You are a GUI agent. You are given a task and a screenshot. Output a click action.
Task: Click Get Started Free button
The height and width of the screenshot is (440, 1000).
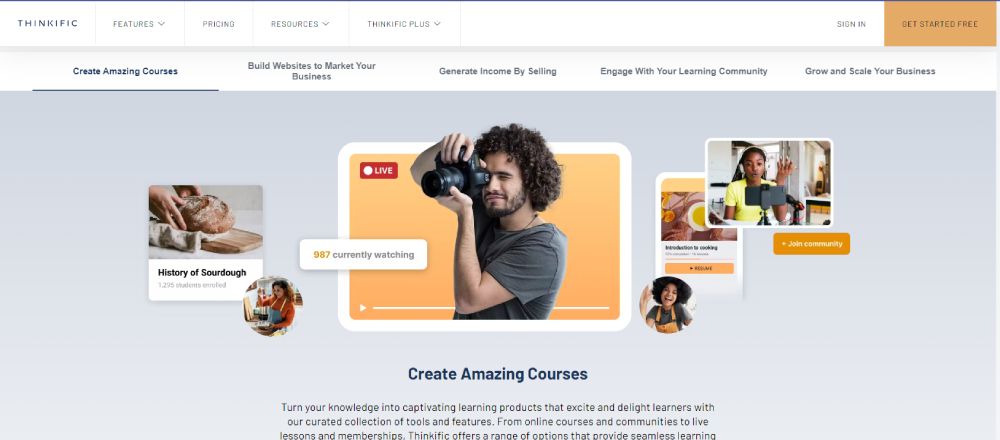pyautogui.click(x=940, y=24)
